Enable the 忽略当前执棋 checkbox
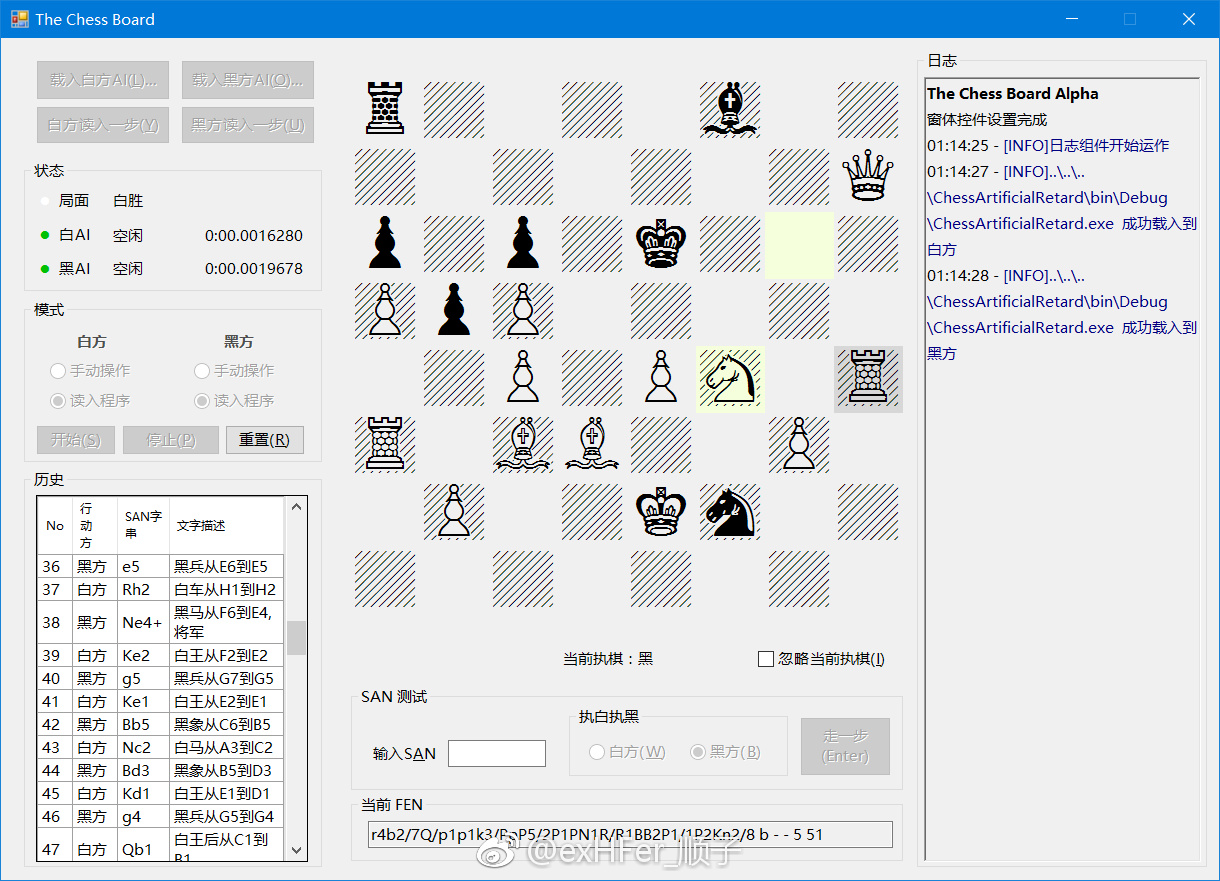 click(x=766, y=659)
